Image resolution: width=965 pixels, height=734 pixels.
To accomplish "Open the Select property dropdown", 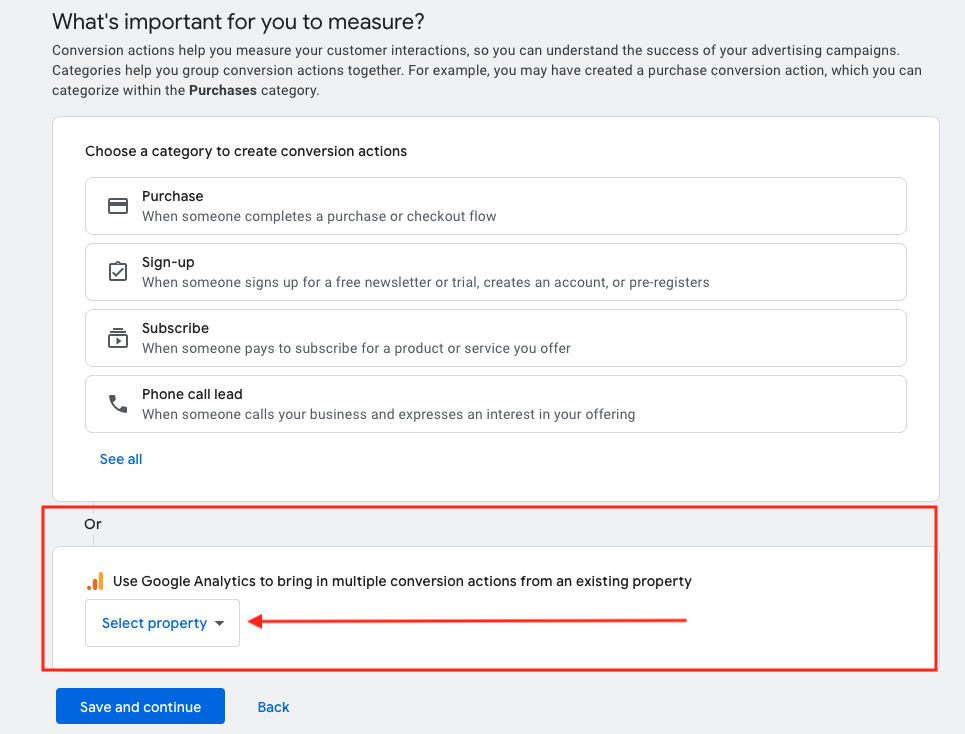I will pos(155,623).
